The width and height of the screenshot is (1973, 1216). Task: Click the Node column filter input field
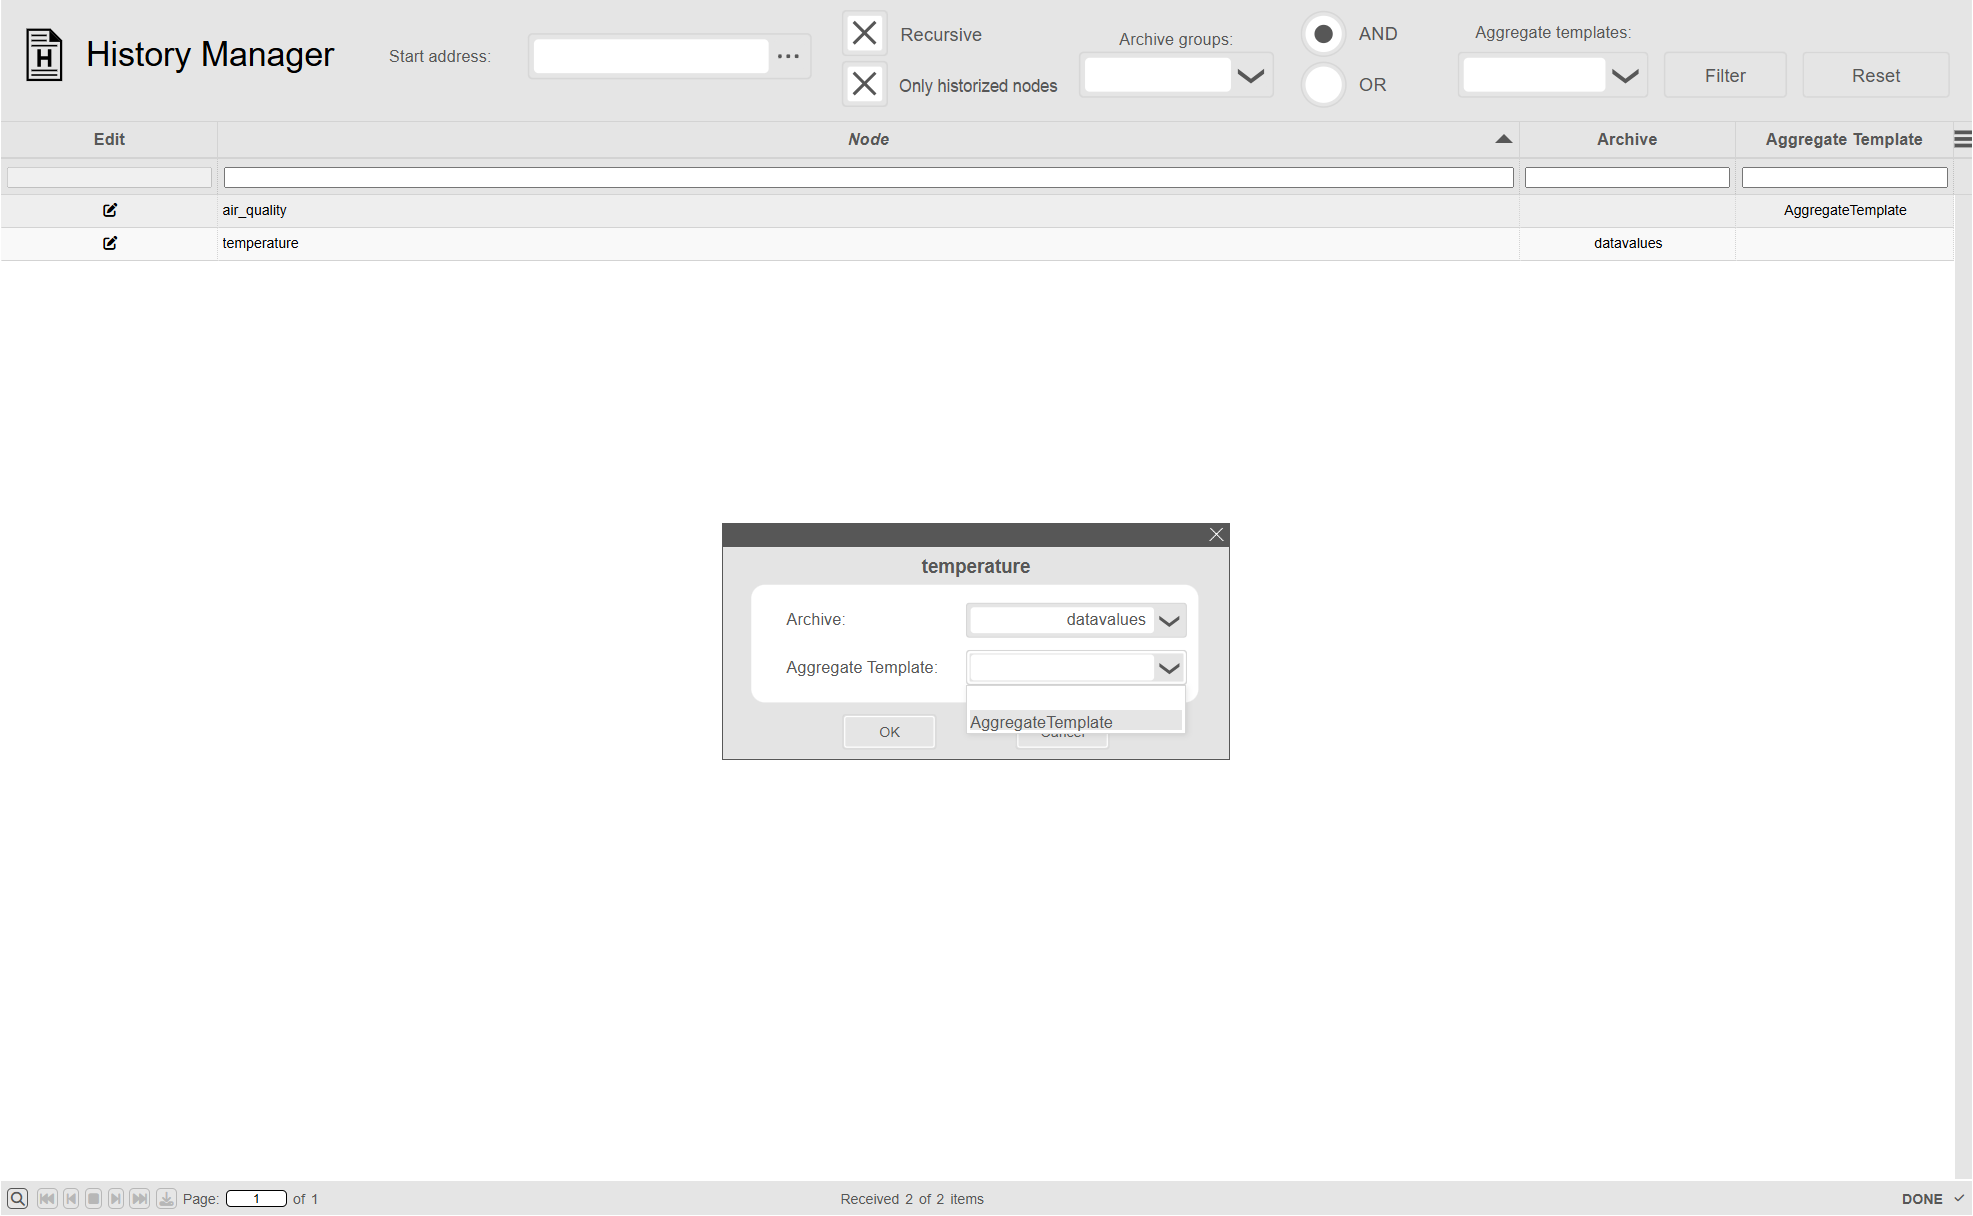[x=868, y=178]
